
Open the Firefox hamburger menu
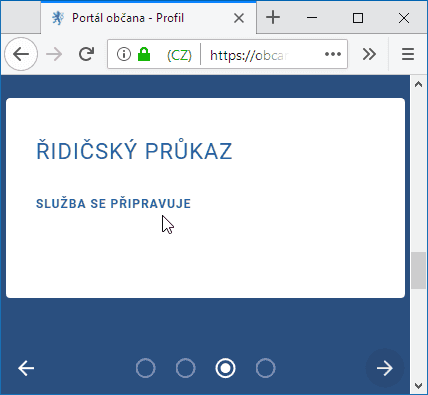point(408,54)
